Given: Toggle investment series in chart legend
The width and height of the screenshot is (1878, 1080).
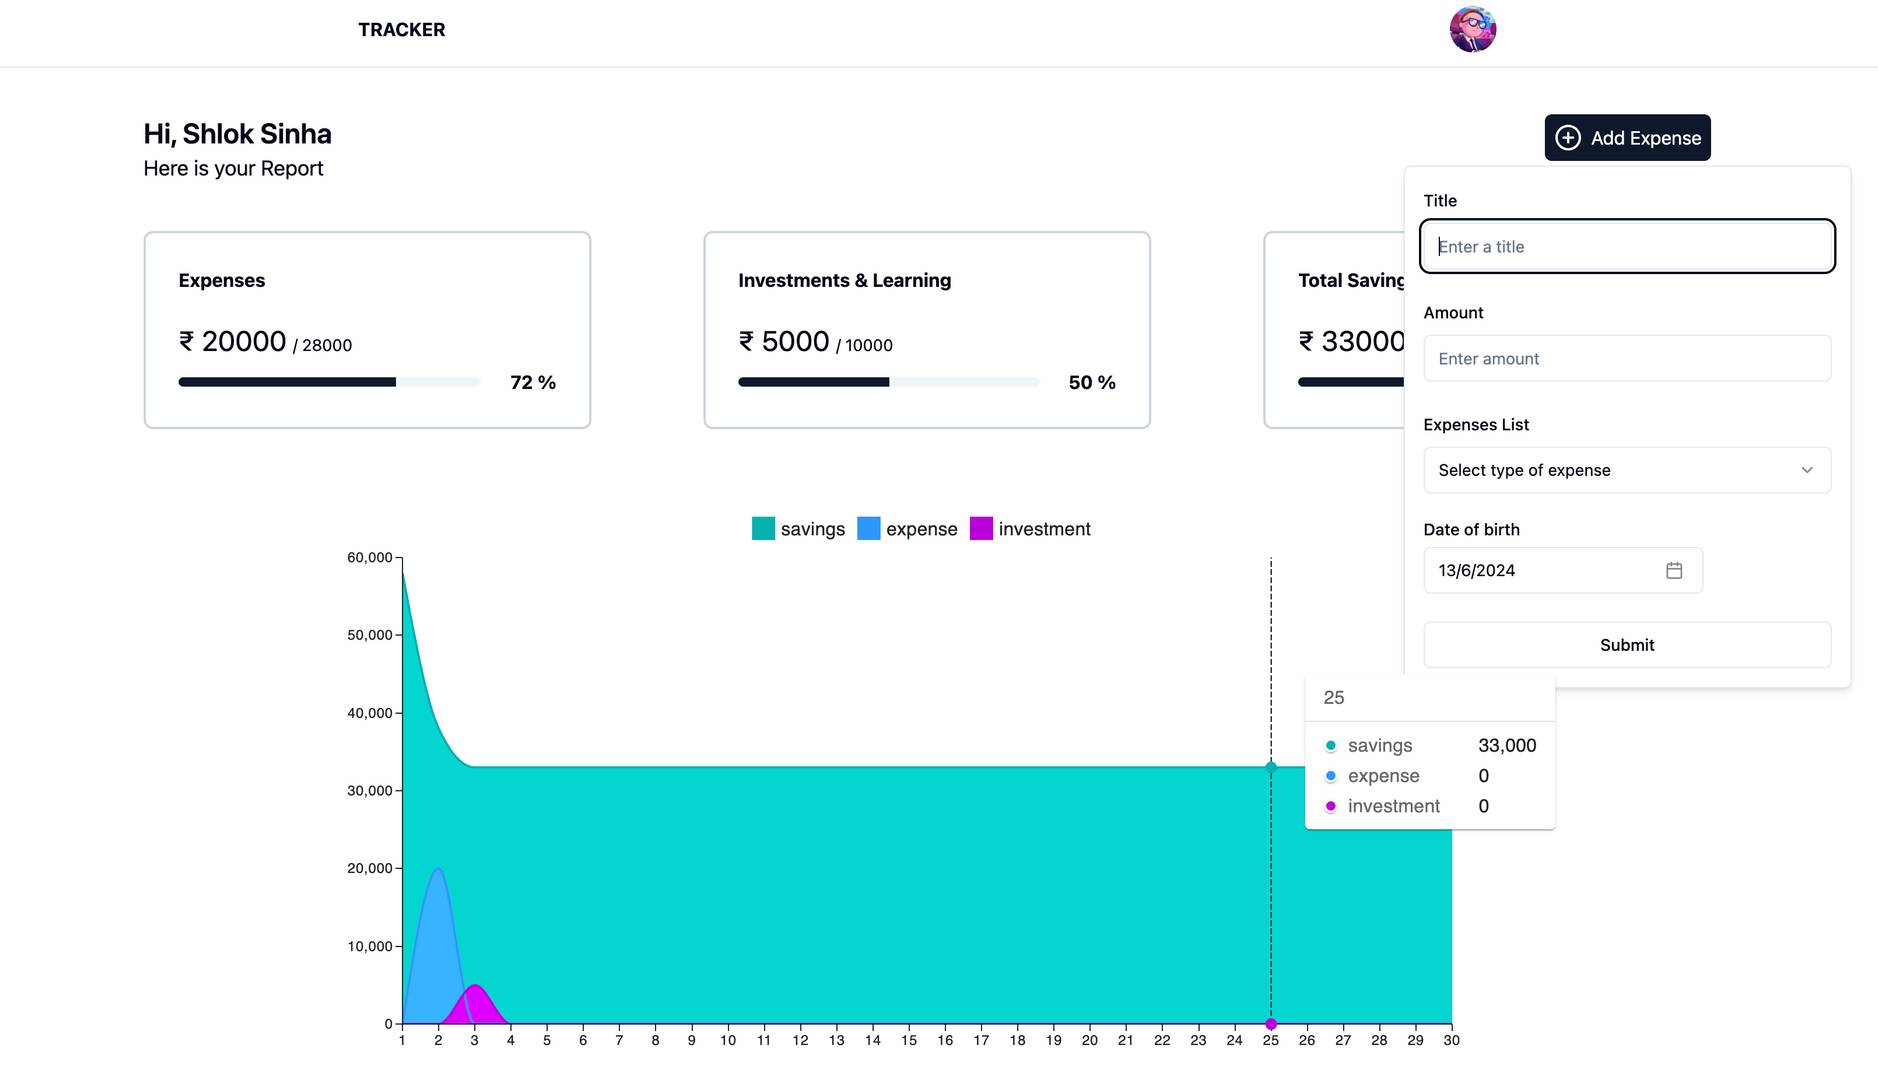Looking at the screenshot, I should [x=1030, y=529].
